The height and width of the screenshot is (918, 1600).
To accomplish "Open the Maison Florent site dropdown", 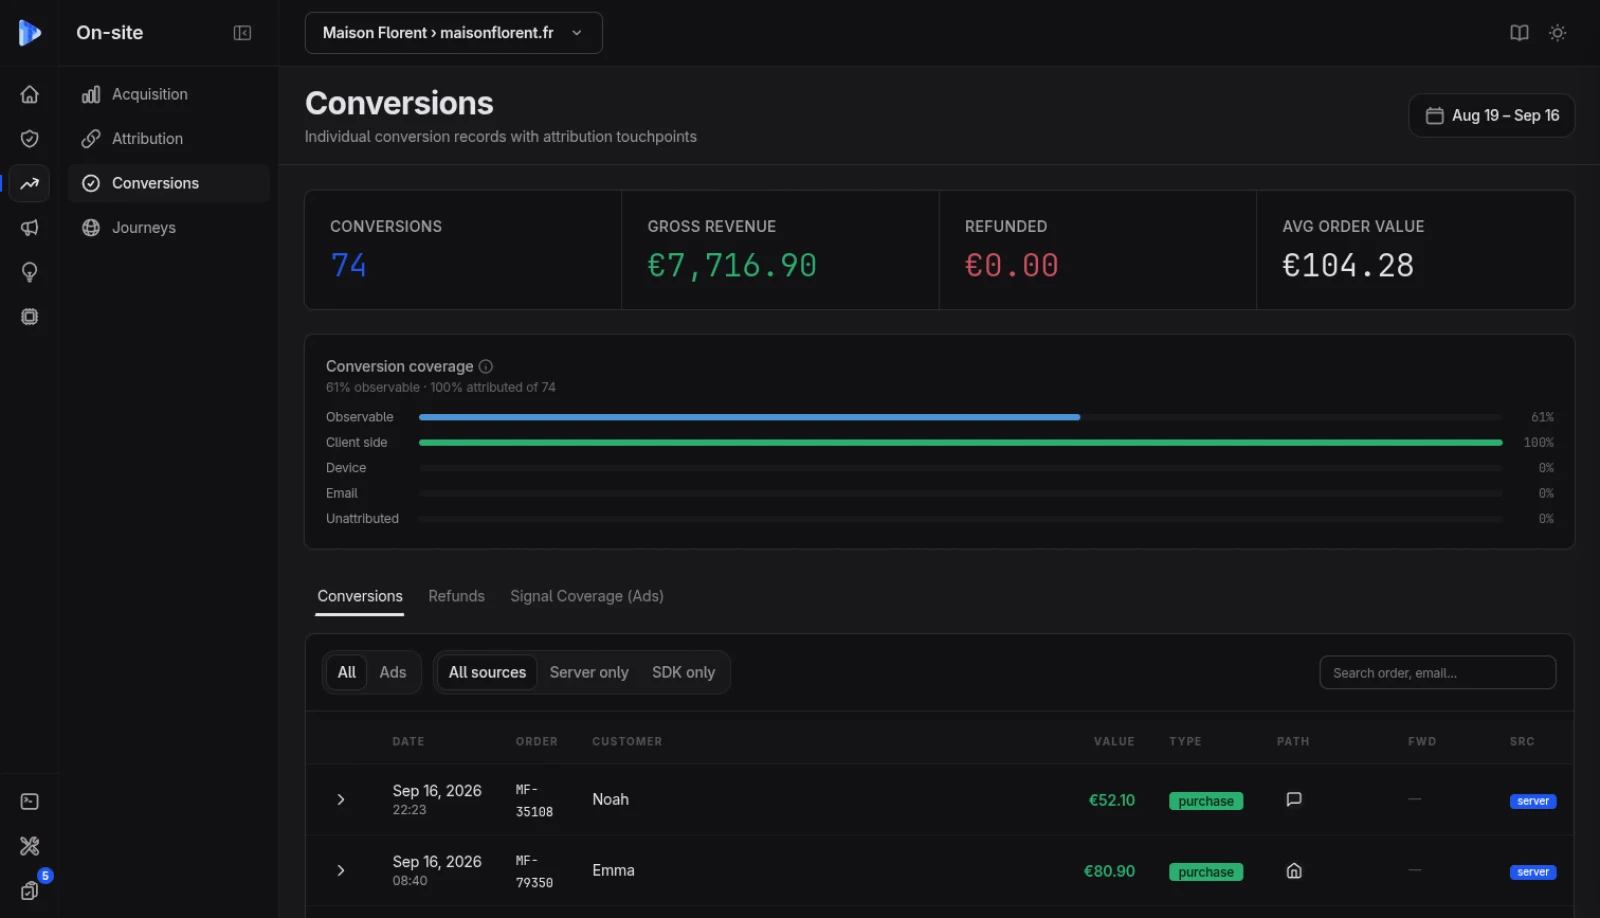I will click(453, 33).
